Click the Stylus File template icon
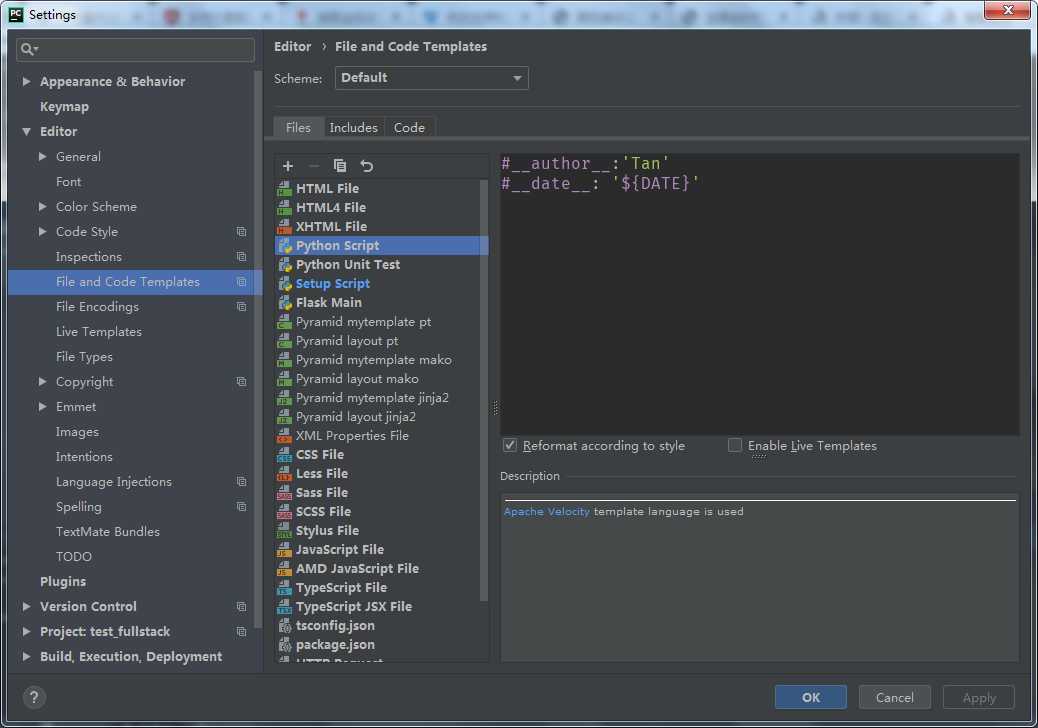Image resolution: width=1038 pixels, height=728 pixels. point(285,531)
